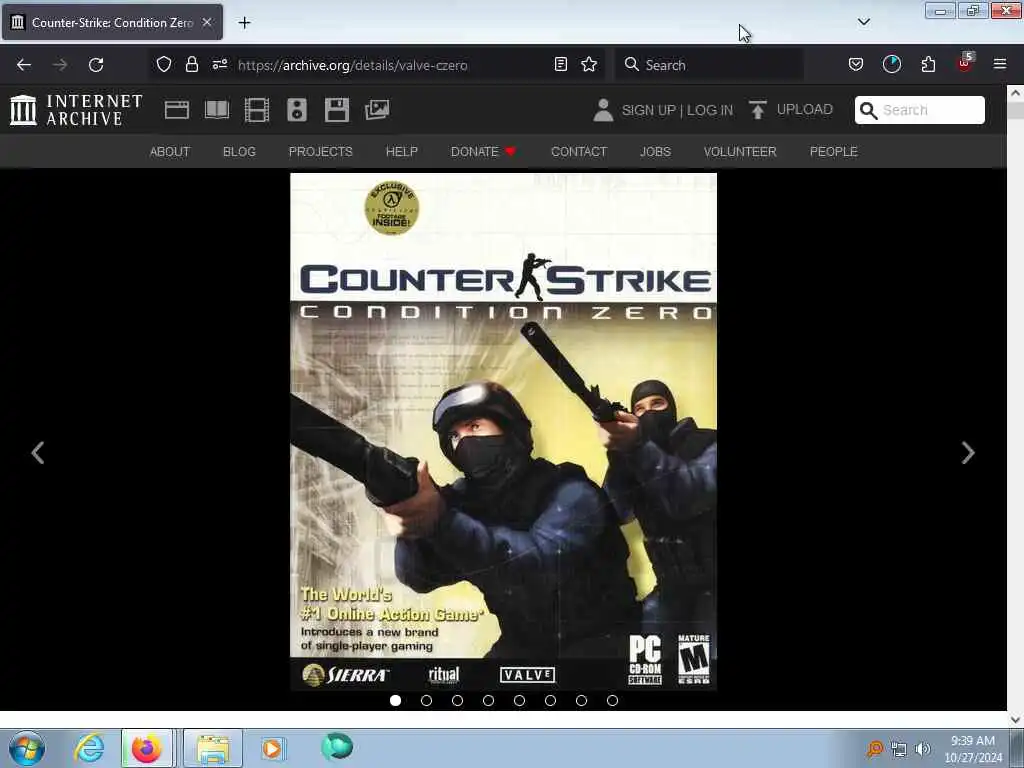Image resolution: width=1024 pixels, height=768 pixels.
Task: Open the Firefox hamburger menu
Action: pyautogui.click(x=1000, y=64)
